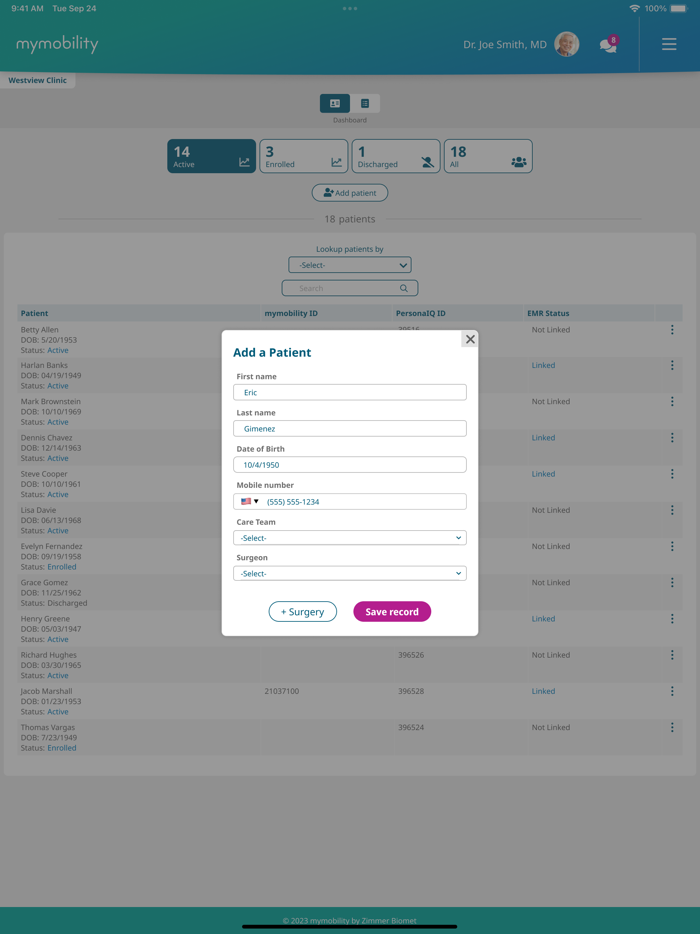Click the Wi-Fi status icon
Viewport: 700px width, 934px height.
pyautogui.click(x=634, y=8)
